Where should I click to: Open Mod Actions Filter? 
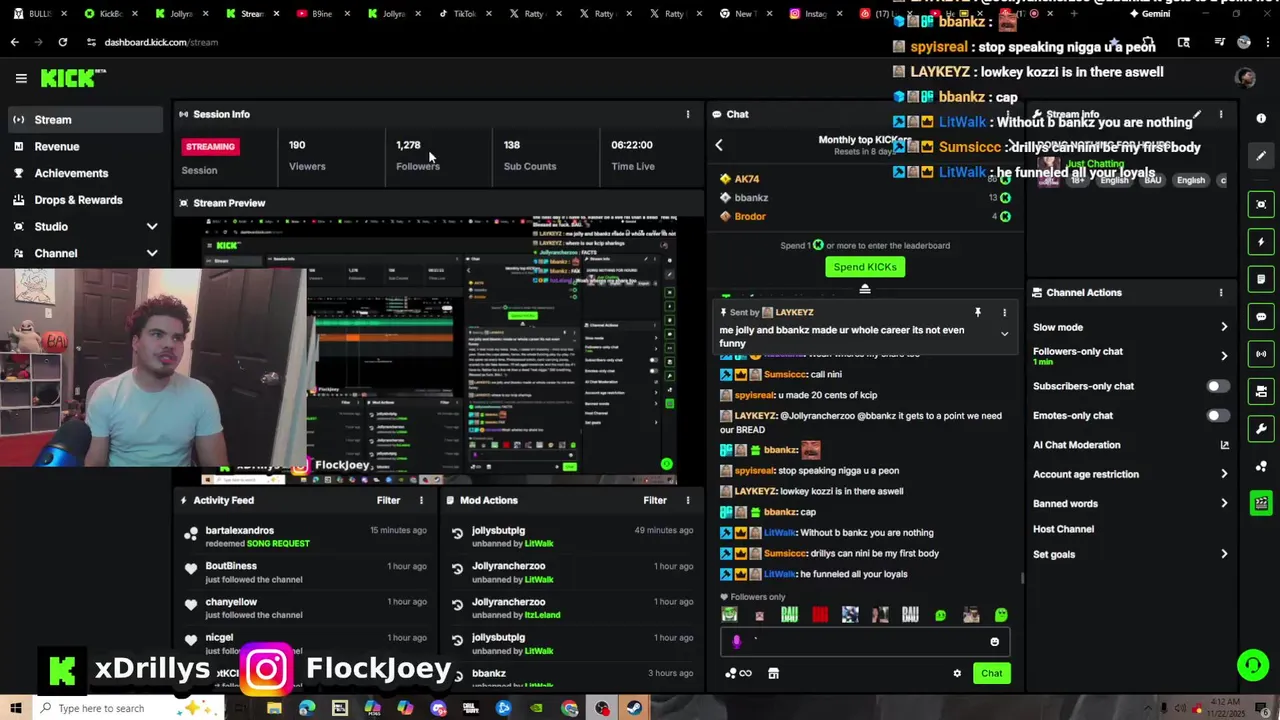pyautogui.click(x=655, y=500)
